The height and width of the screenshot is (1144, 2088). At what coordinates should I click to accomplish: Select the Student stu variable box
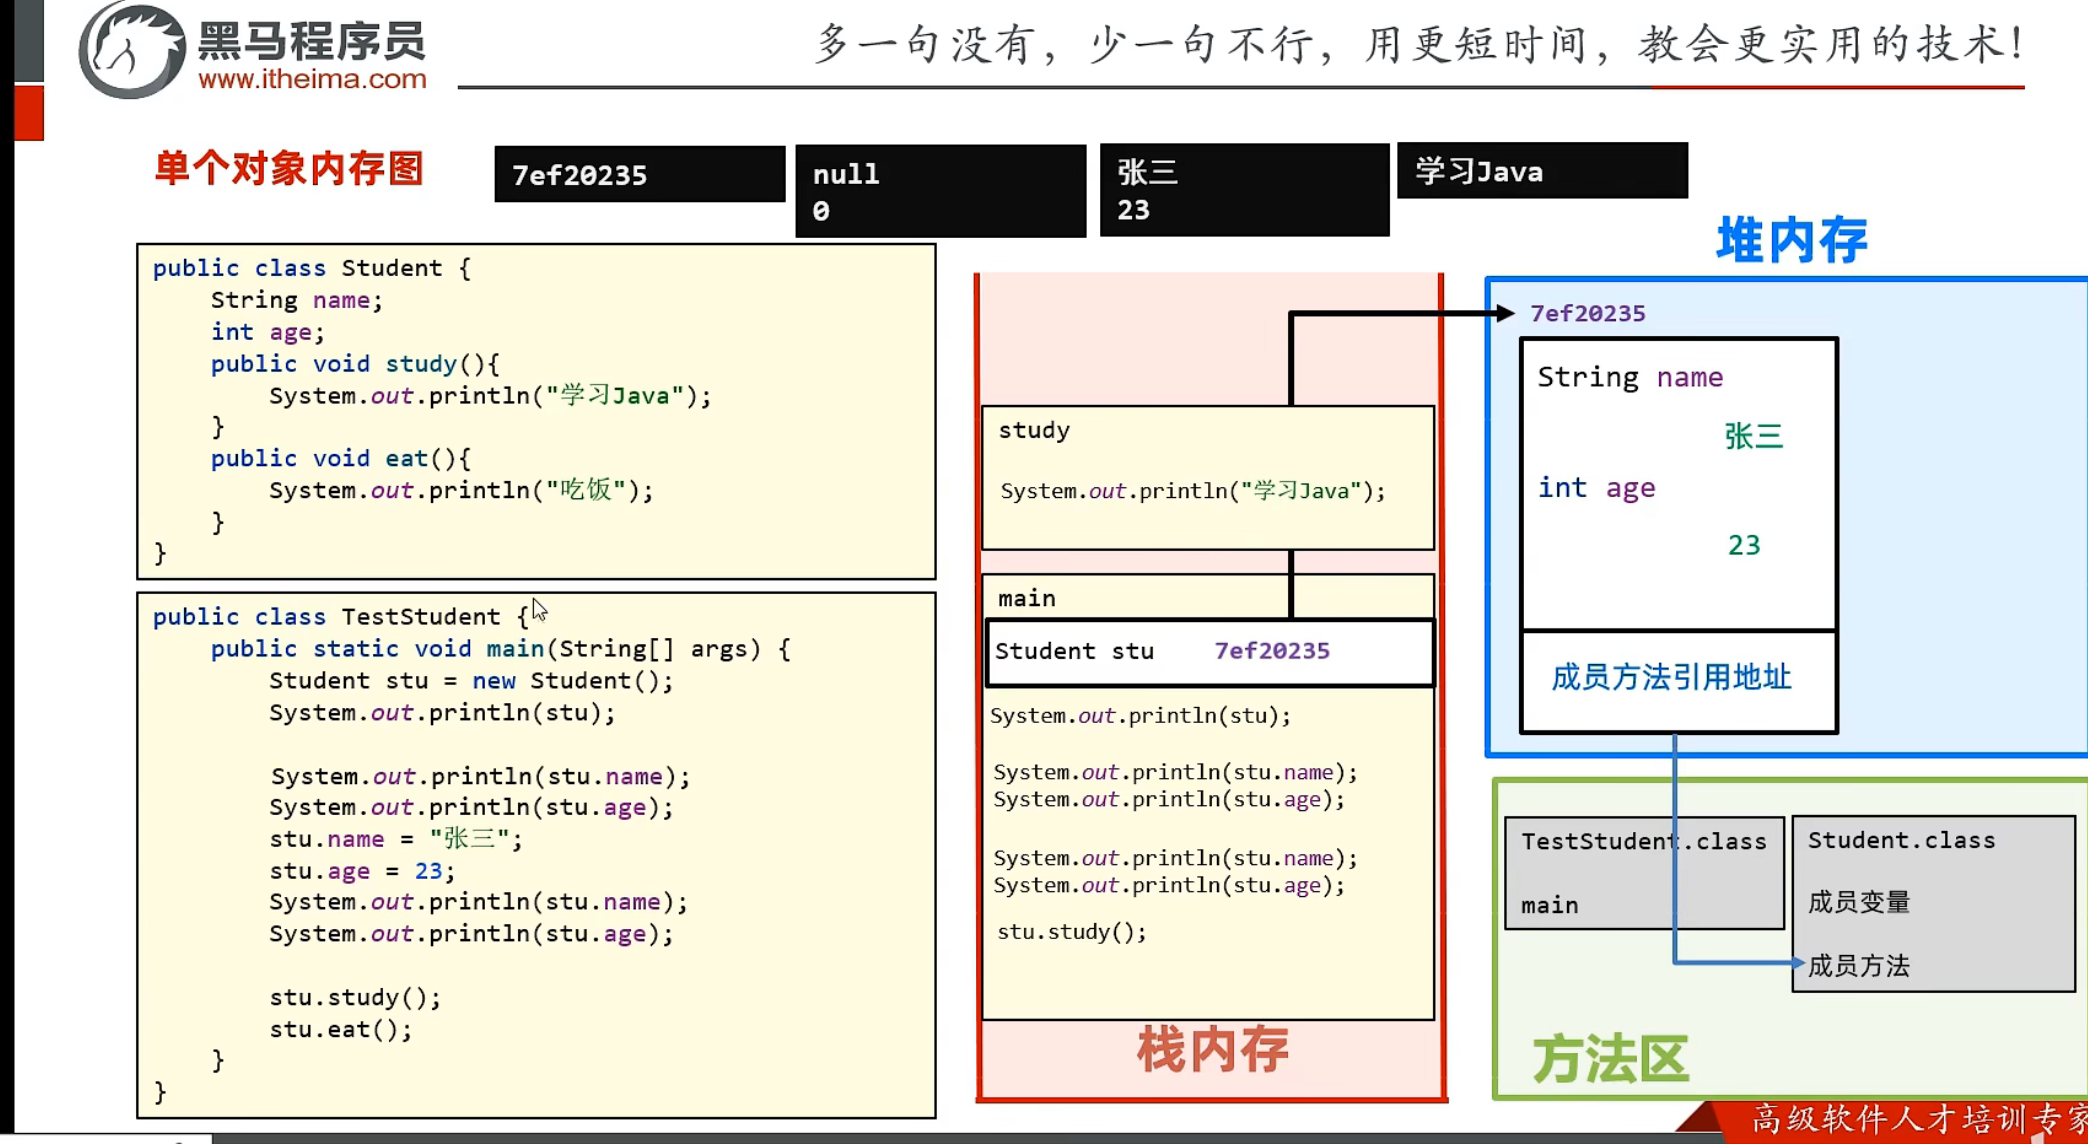pyautogui.click(x=1209, y=652)
